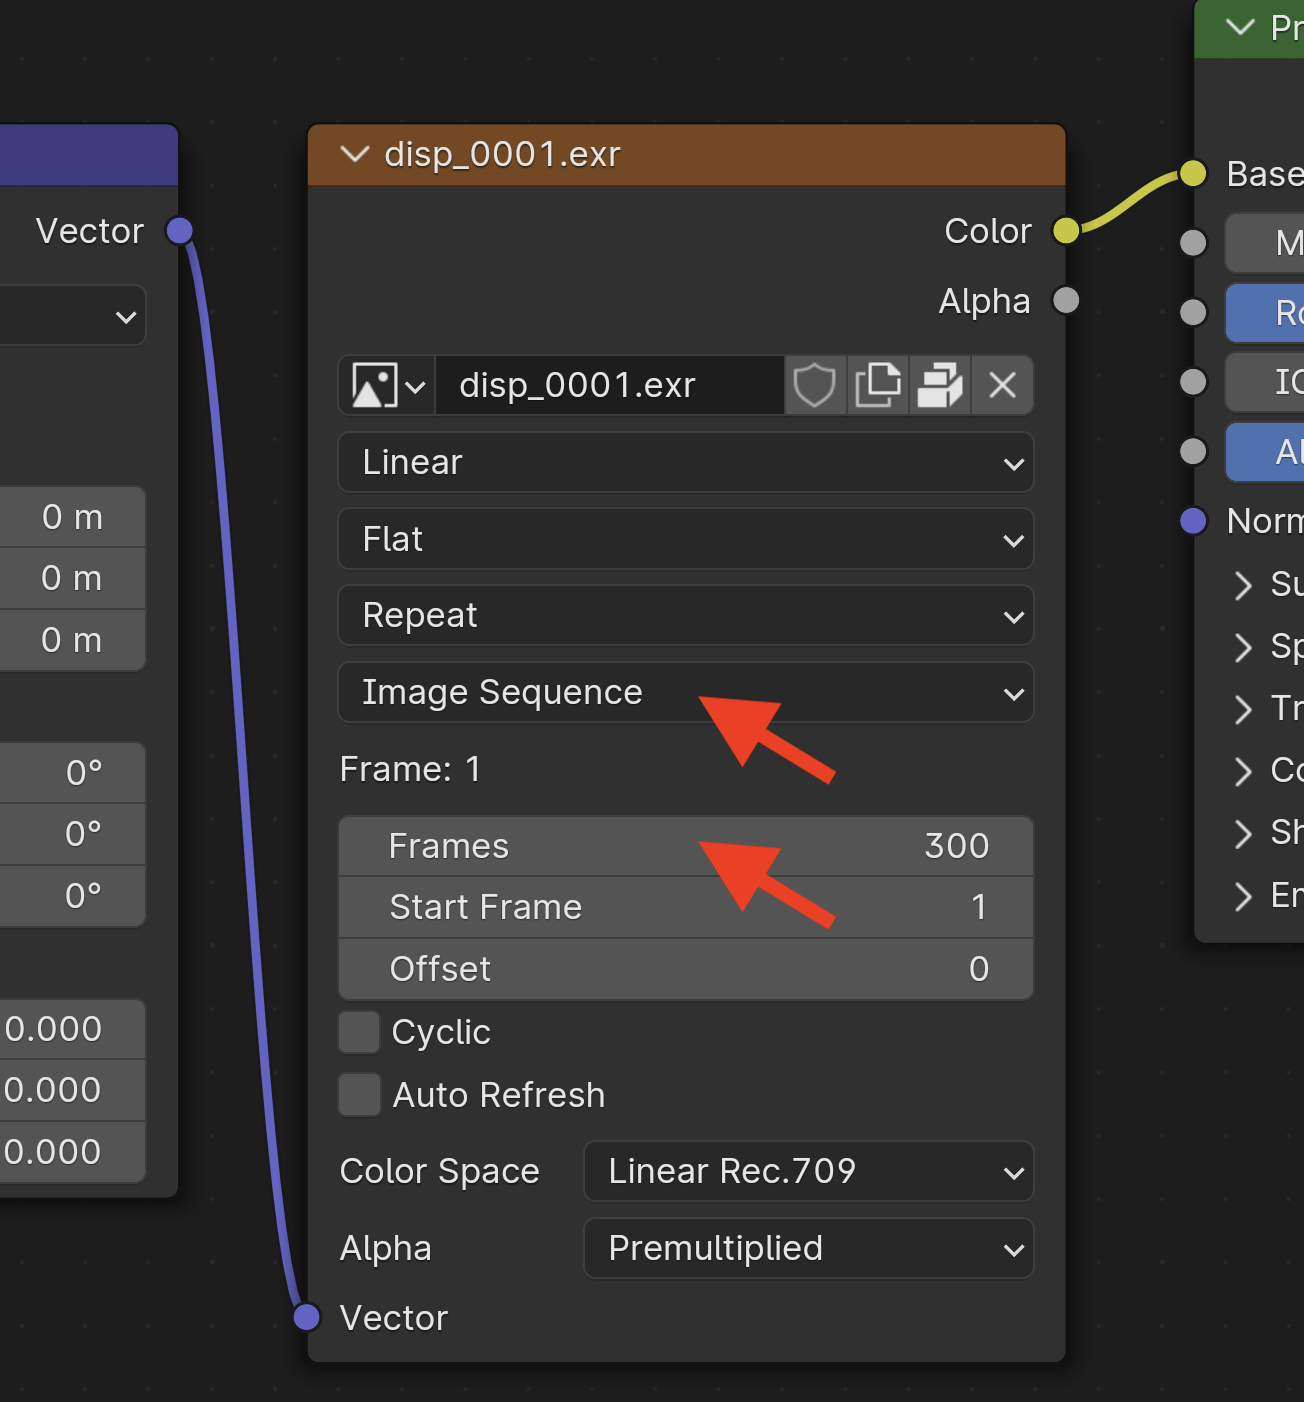Expand the Sp panel chevron
This screenshot has width=1304, height=1402.
tap(1243, 647)
